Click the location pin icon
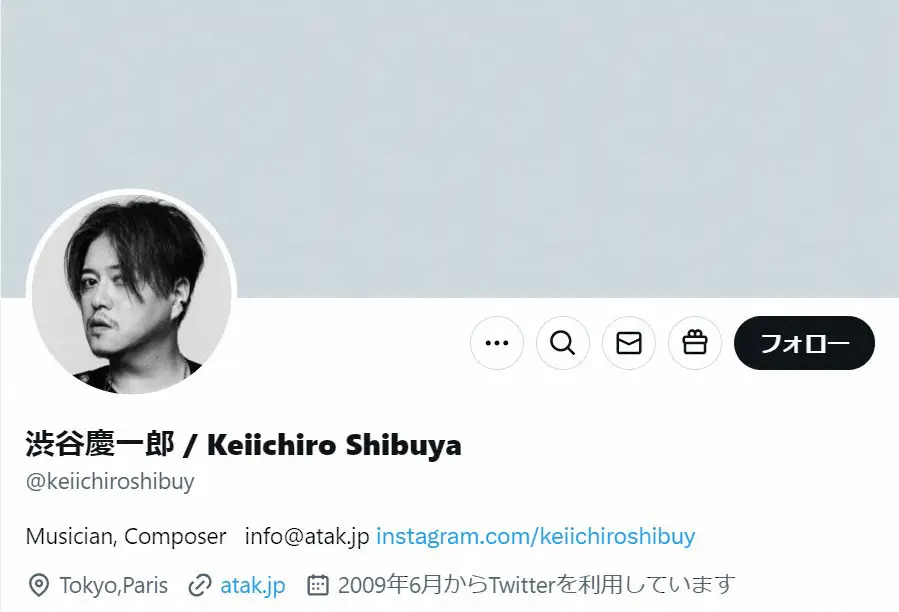Screen dimensions: 899x612 click(38, 586)
